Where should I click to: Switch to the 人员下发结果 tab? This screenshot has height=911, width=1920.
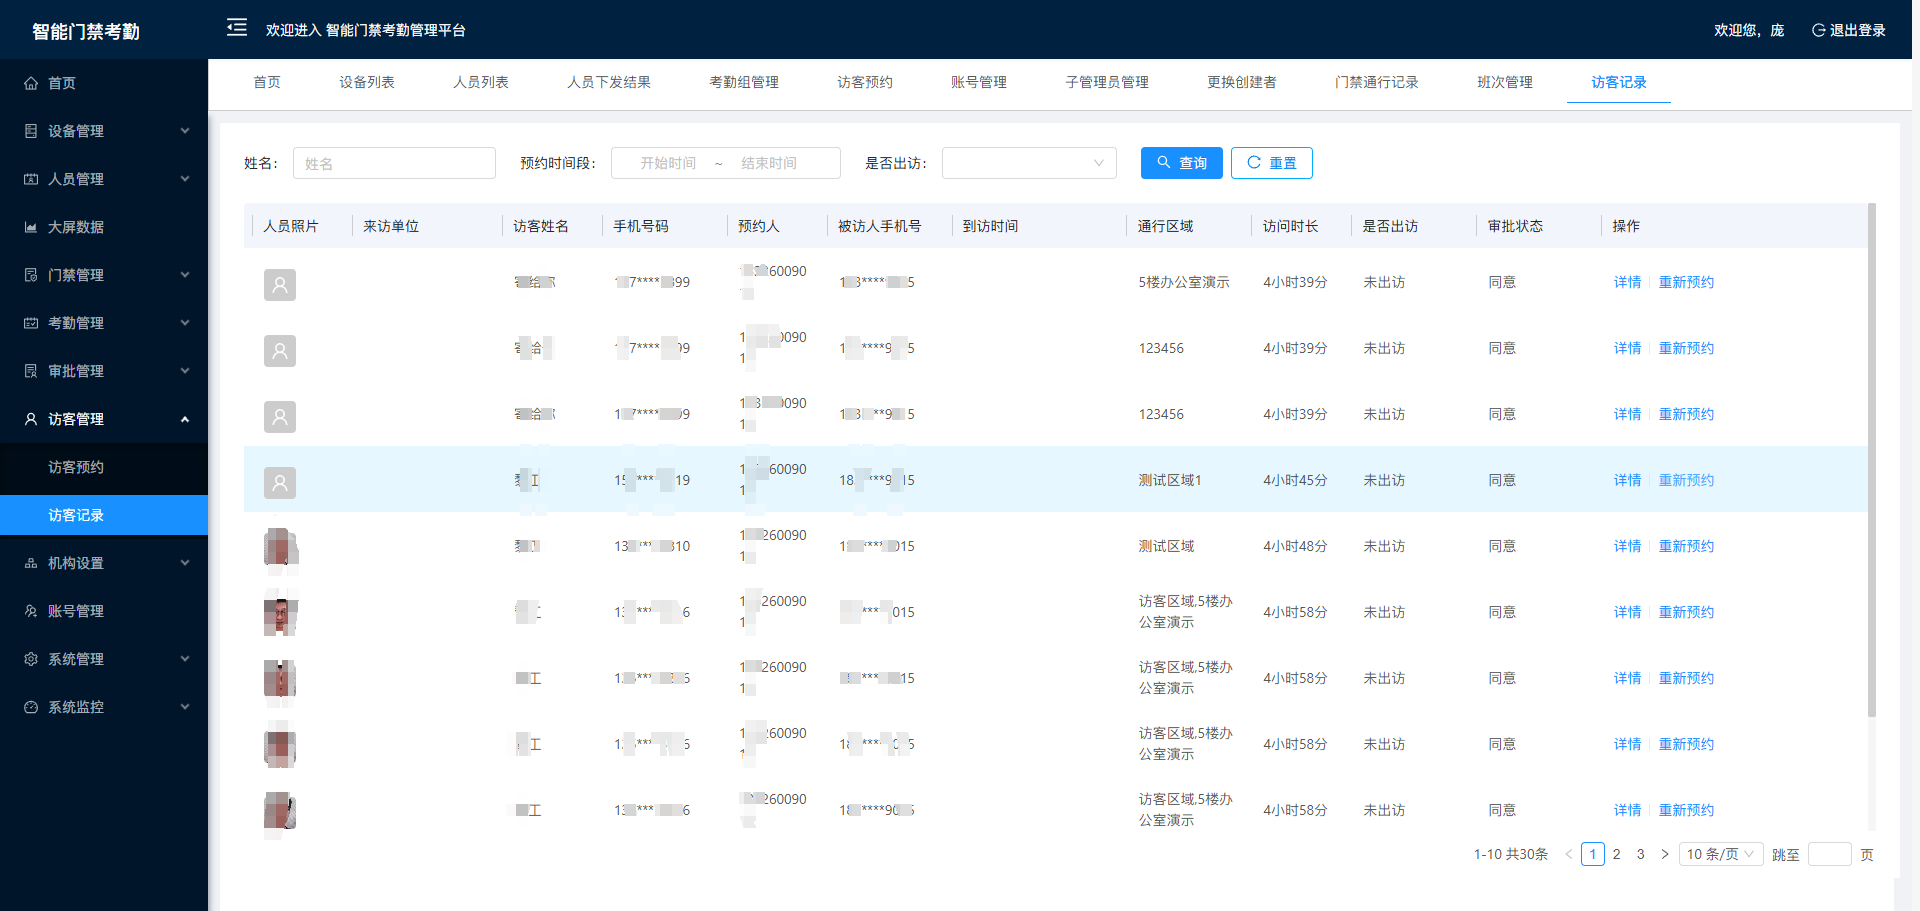609,82
